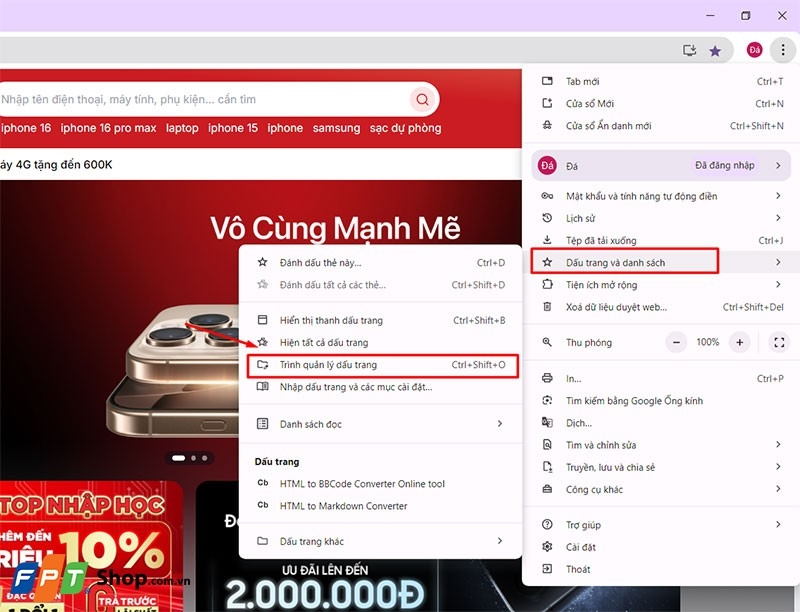
Task: Increase zoom with the plus button
Action: [x=739, y=342]
